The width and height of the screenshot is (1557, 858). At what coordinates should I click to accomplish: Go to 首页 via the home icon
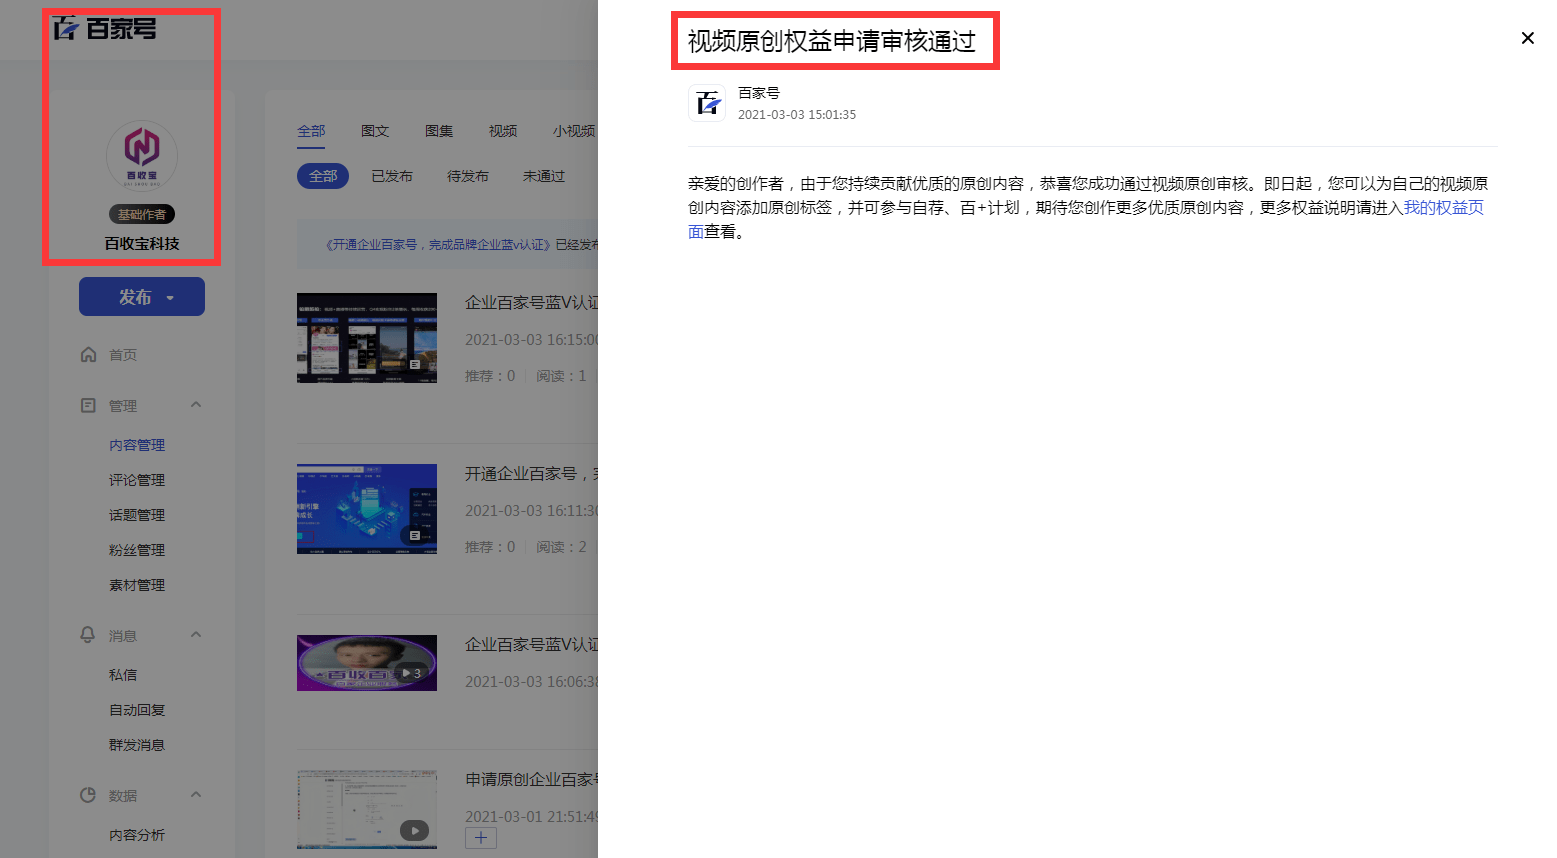(89, 354)
